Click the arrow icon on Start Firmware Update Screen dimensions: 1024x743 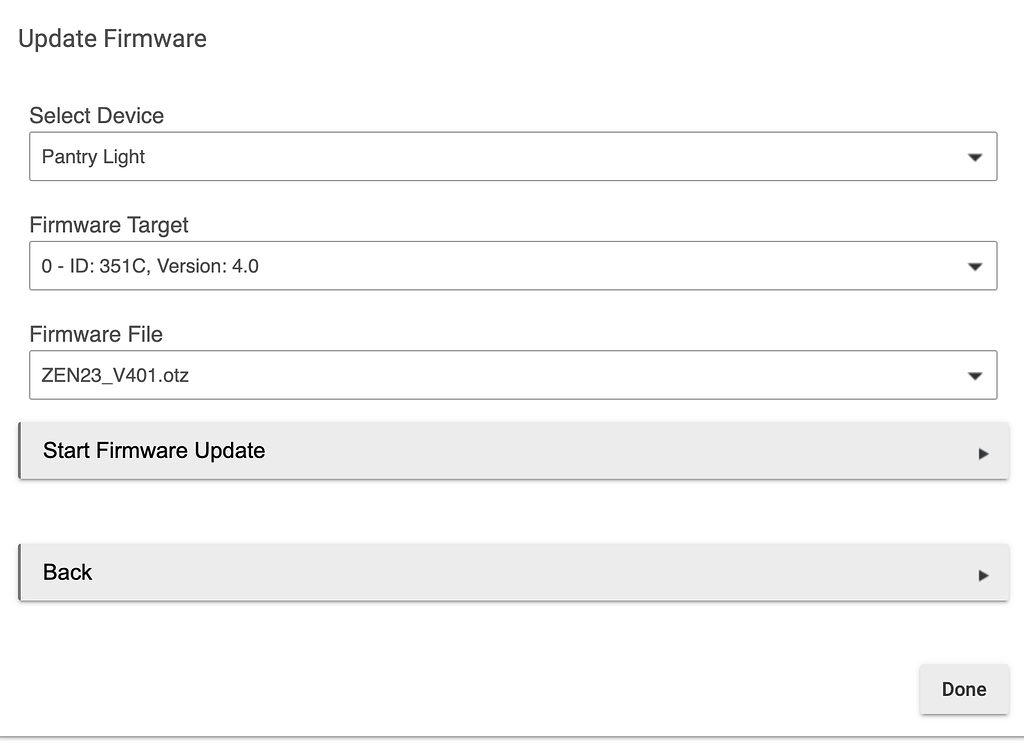(x=985, y=451)
